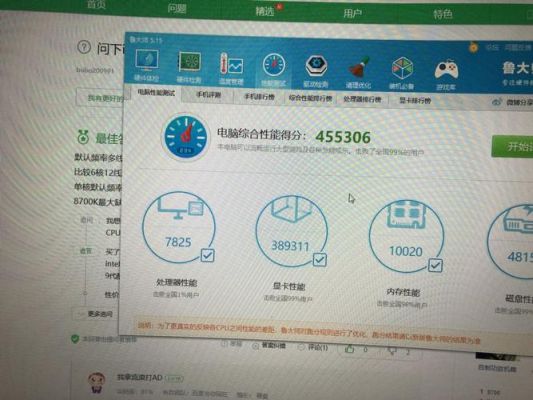533x400 pixels.
Task: Open the 清理优化 broom icon
Action: click(x=358, y=73)
